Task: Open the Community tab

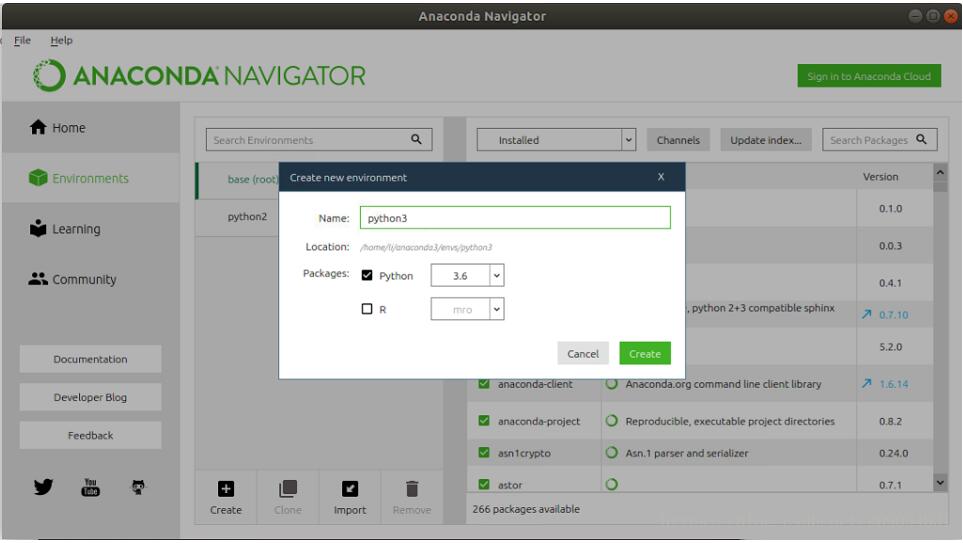Action: click(91, 279)
